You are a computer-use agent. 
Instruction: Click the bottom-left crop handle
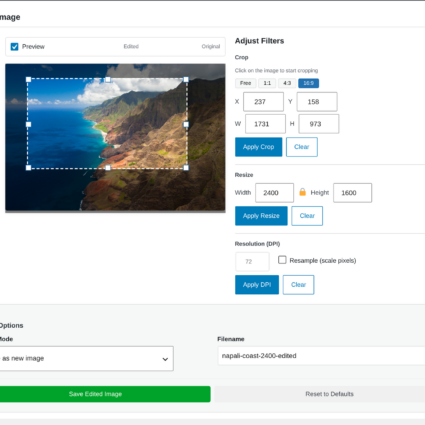(28, 168)
